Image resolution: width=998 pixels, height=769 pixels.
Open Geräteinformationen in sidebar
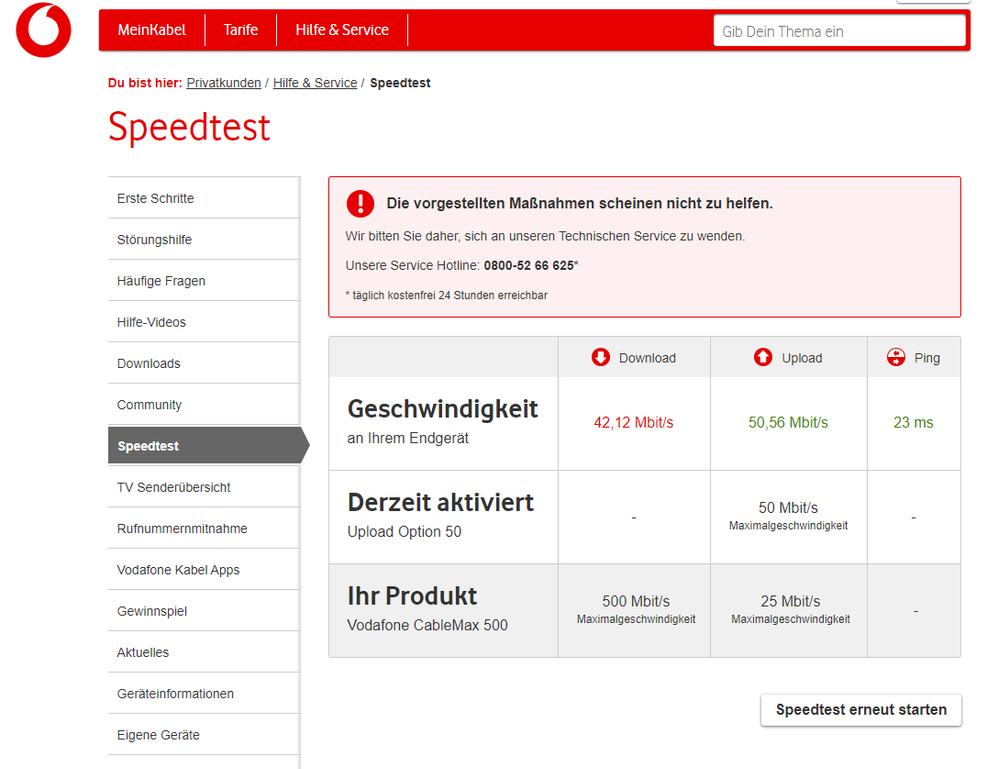[204, 694]
